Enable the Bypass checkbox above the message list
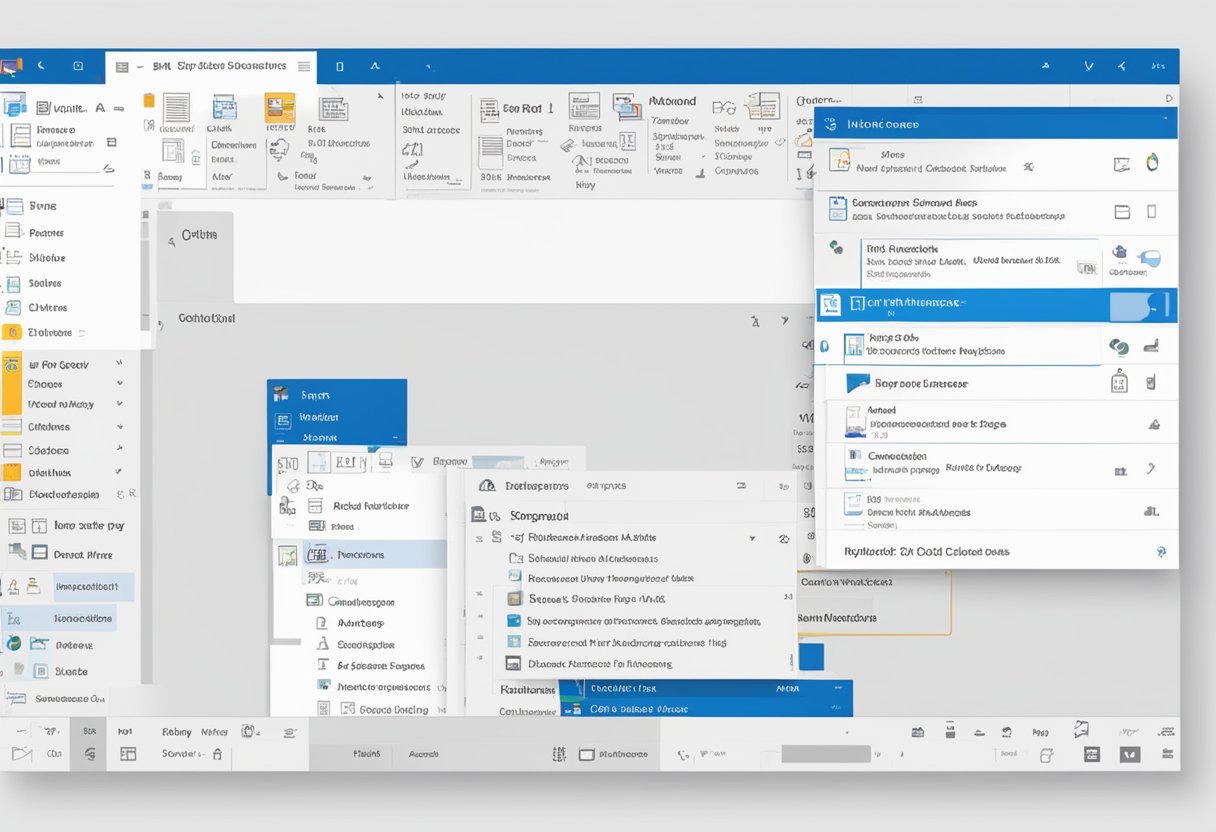 point(416,462)
